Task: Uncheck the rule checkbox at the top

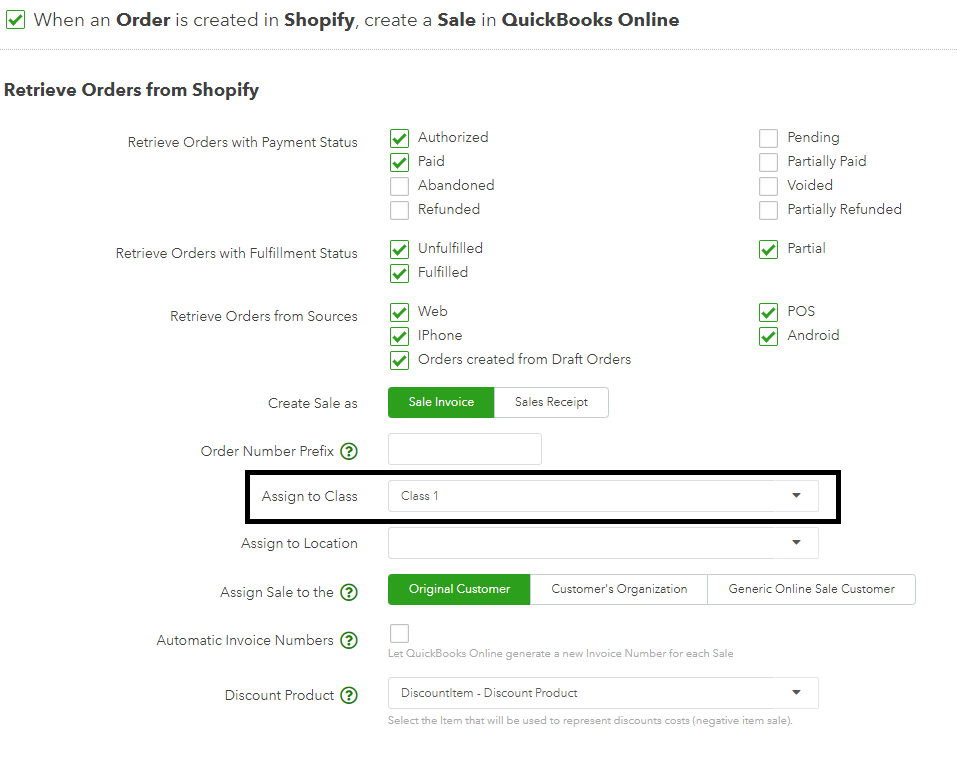Action: point(16,19)
